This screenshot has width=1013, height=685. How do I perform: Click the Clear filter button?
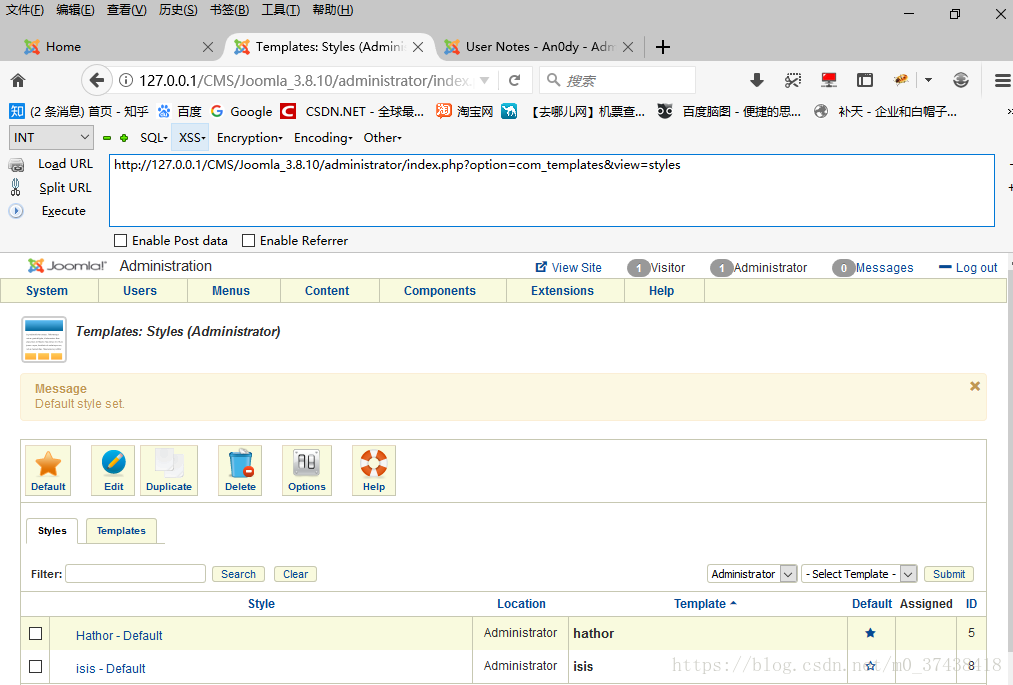point(295,574)
